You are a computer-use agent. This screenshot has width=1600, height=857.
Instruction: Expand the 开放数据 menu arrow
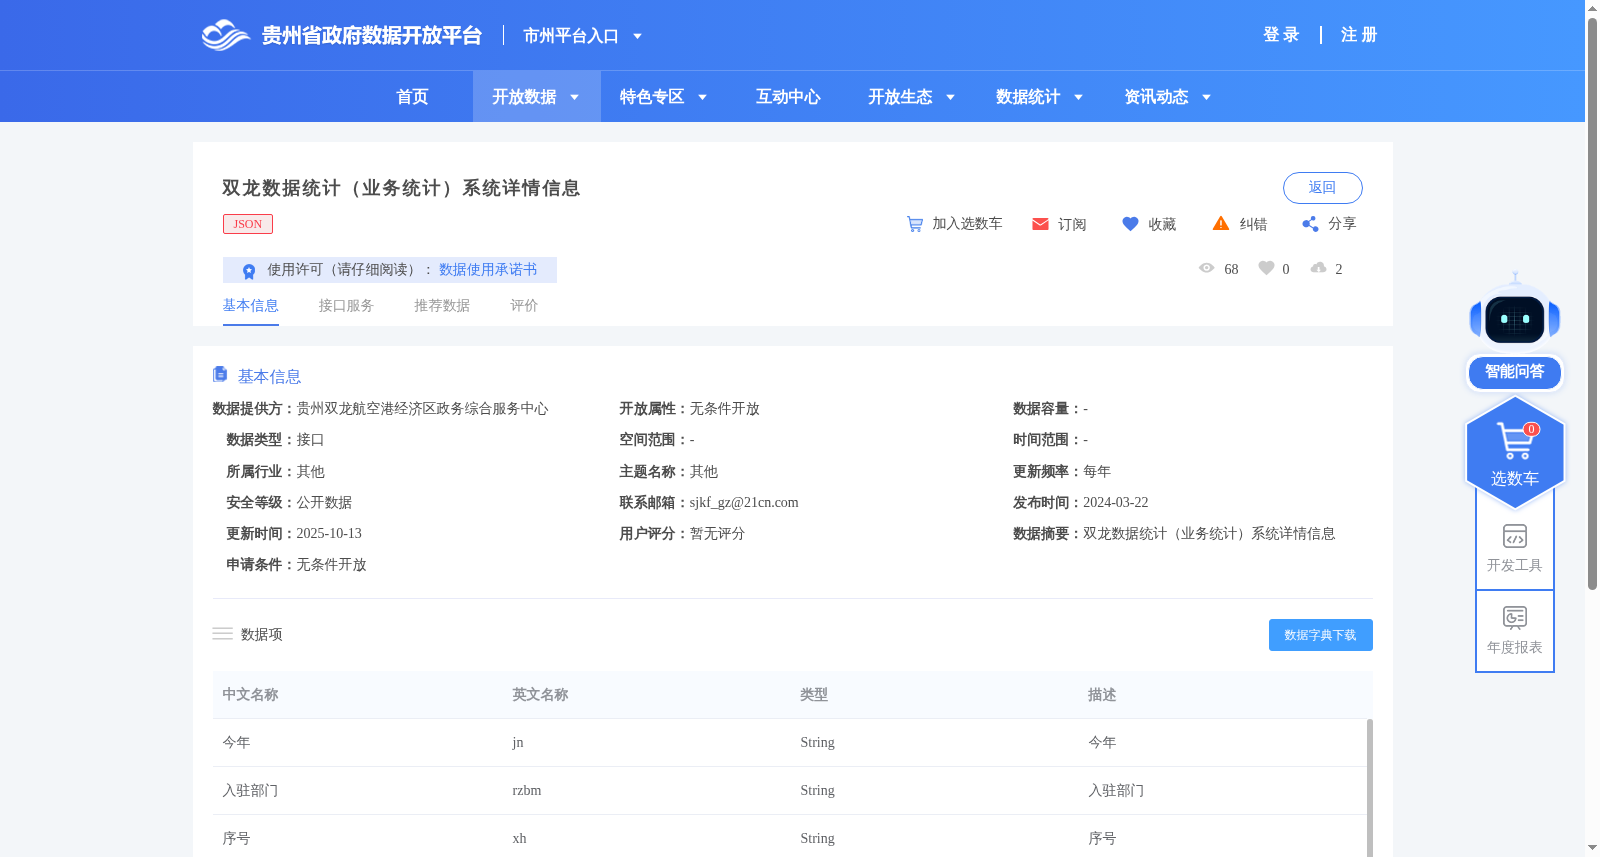click(574, 97)
